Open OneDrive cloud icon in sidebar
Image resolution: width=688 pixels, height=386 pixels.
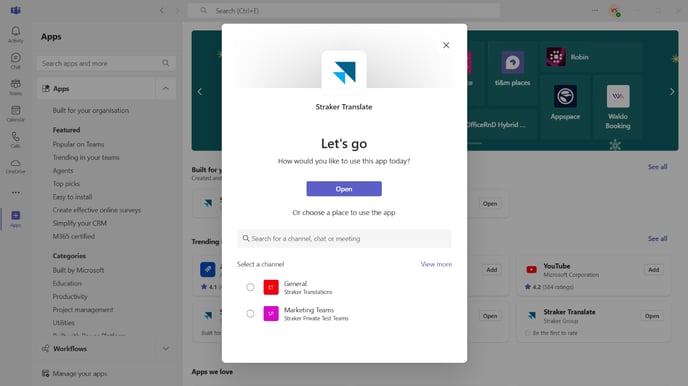(15, 166)
